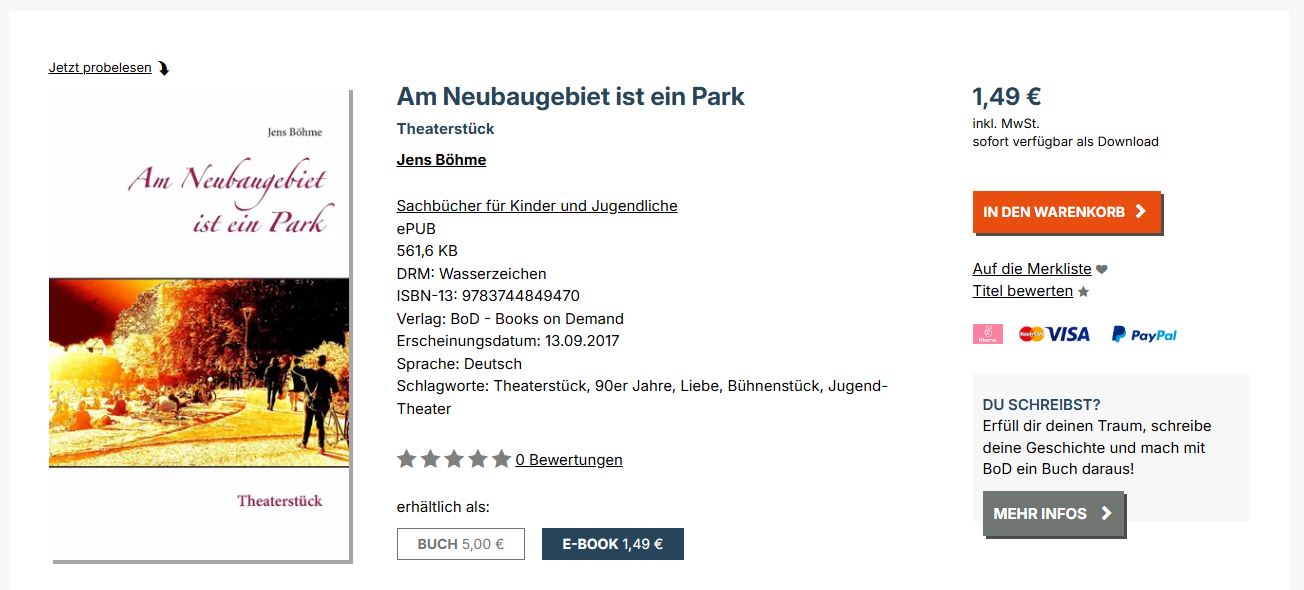Screen dimensions: 1304x590
Task: Click the Klarna payment icon
Action: coord(987,334)
